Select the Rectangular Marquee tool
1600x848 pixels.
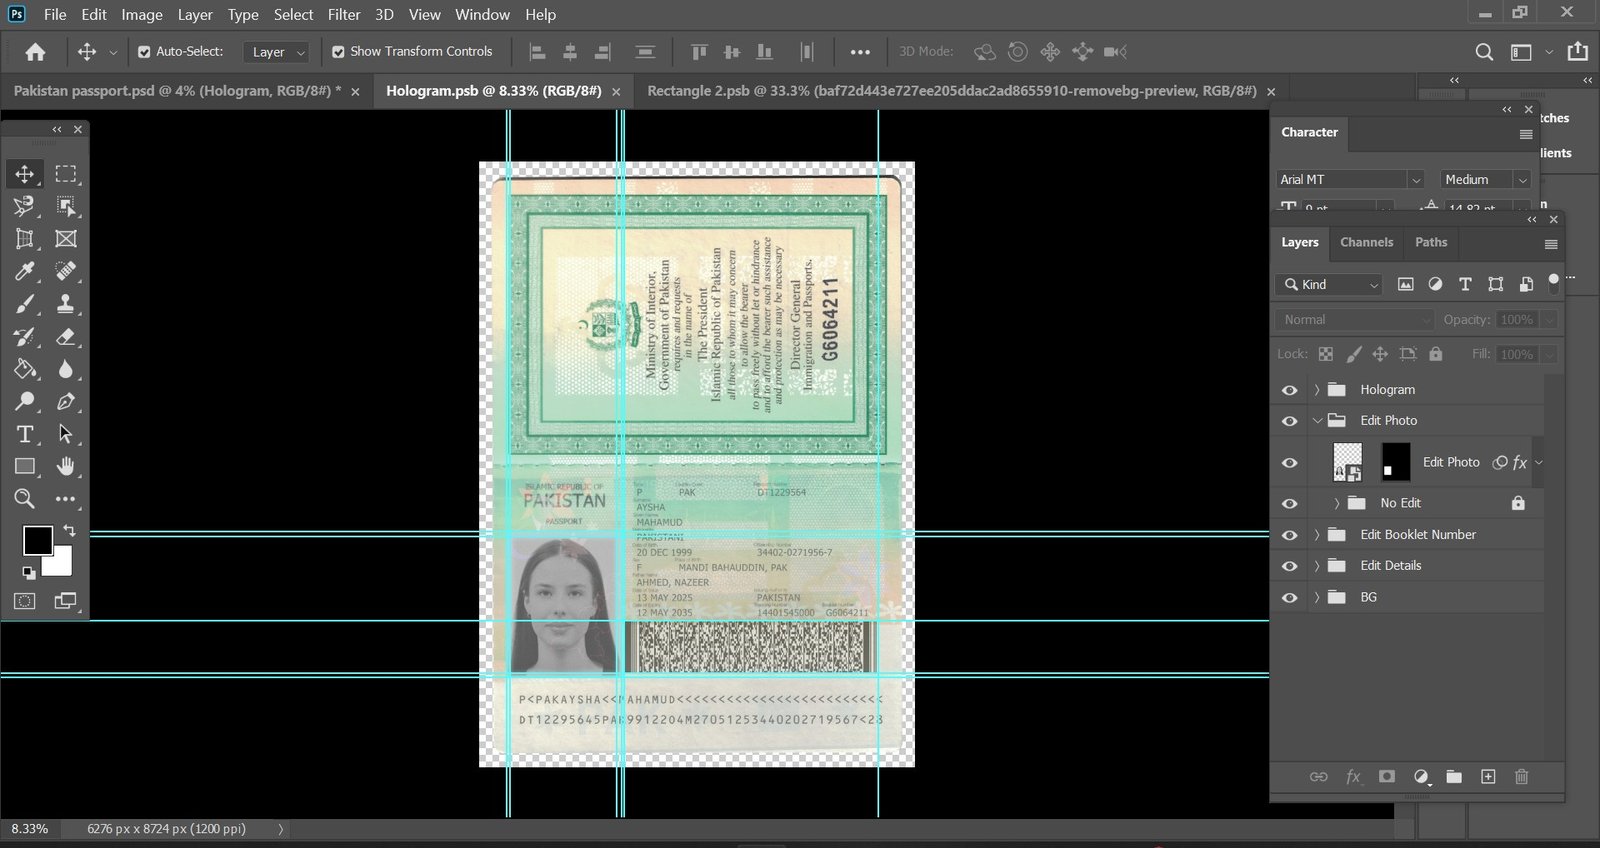click(66, 174)
